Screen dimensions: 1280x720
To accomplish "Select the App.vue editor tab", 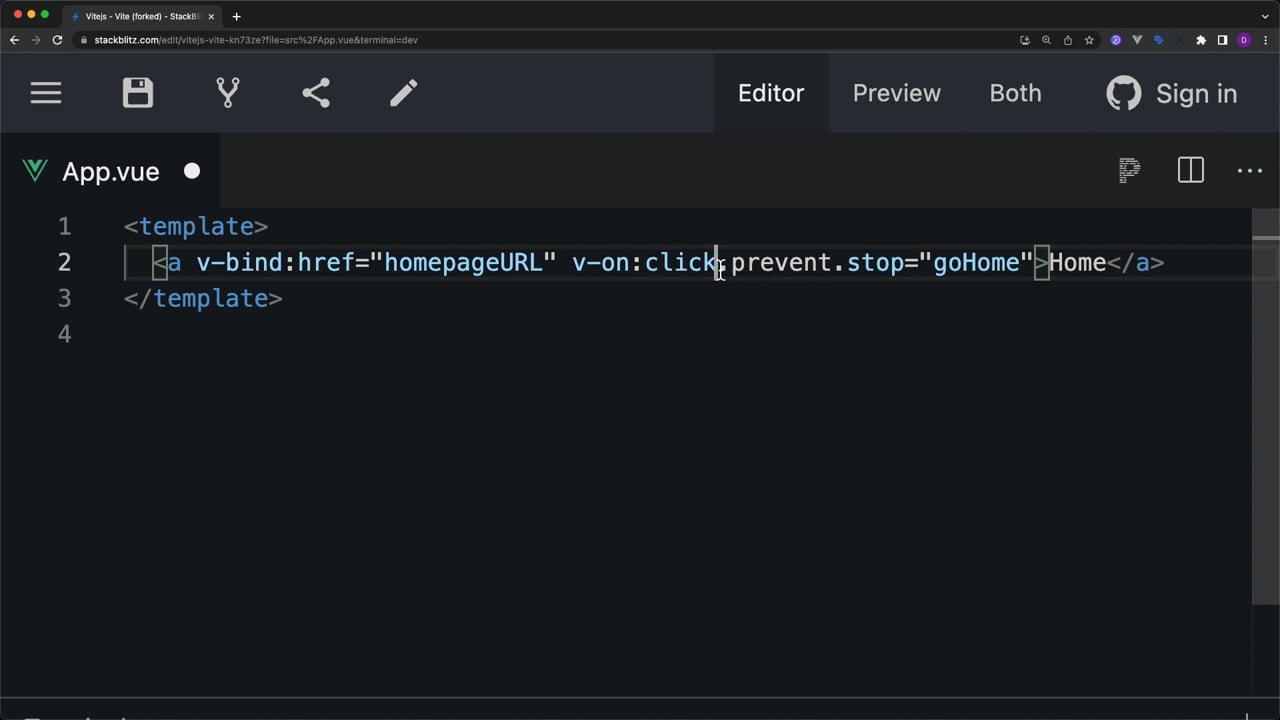I will pyautogui.click(x=110, y=171).
